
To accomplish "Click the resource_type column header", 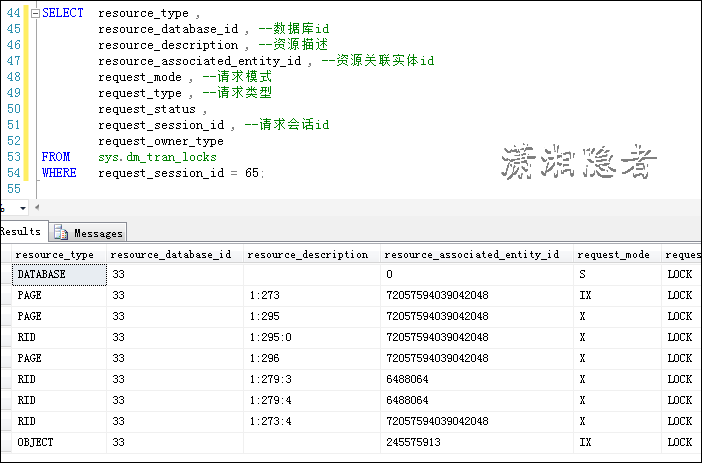I will (x=59, y=254).
